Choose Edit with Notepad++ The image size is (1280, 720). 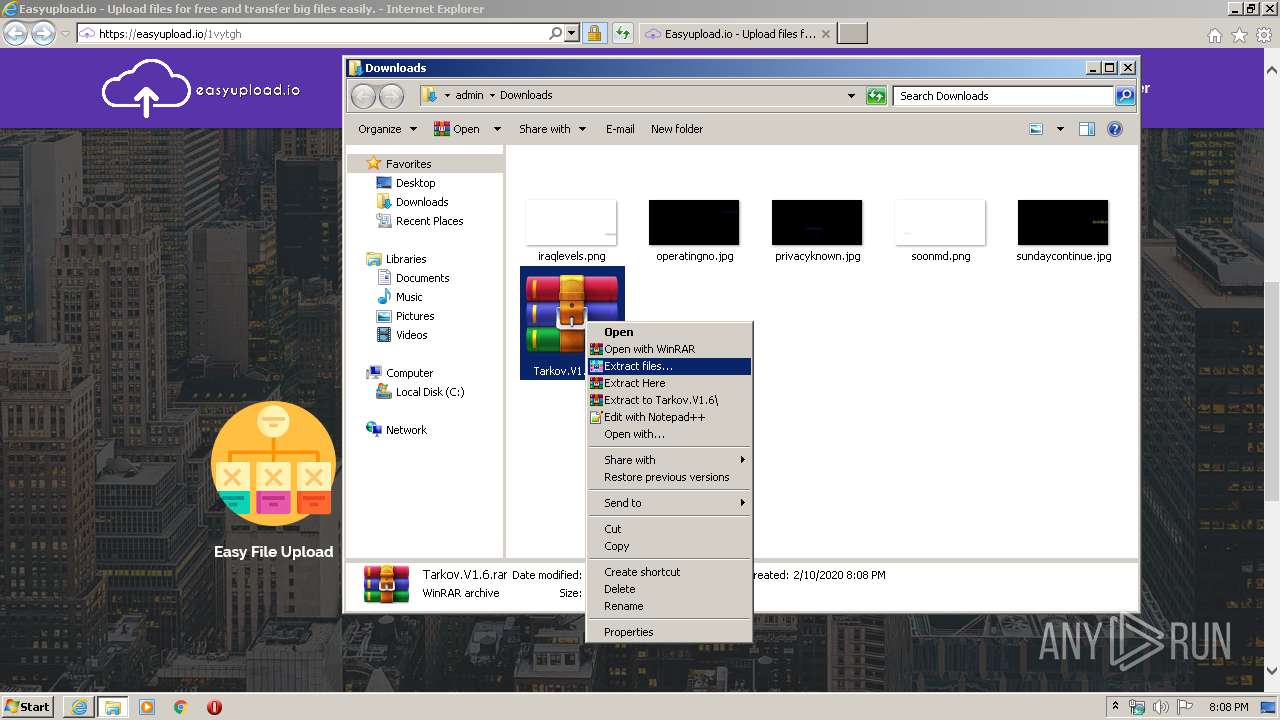pos(668,417)
